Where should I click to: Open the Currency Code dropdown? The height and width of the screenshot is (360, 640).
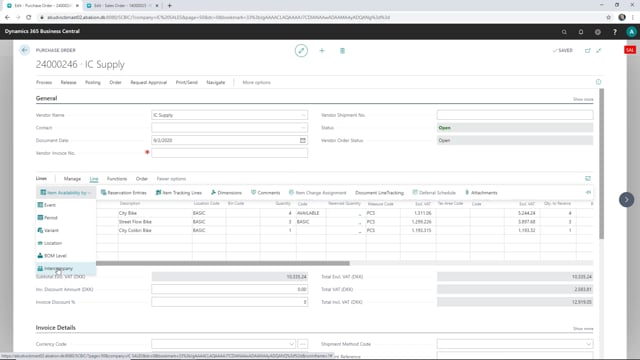click(x=291, y=344)
